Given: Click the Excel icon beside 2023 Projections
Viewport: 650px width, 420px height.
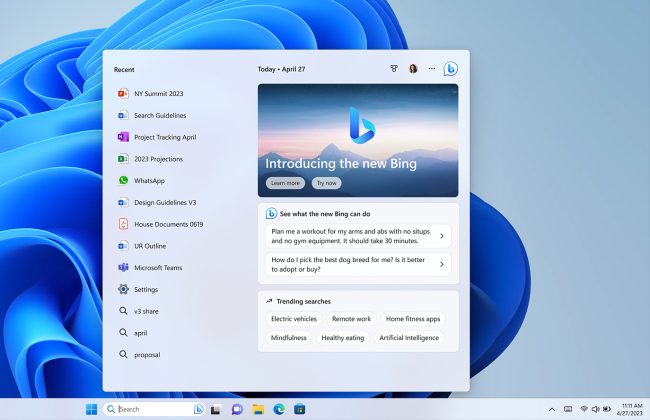Looking at the screenshot, I should point(123,159).
